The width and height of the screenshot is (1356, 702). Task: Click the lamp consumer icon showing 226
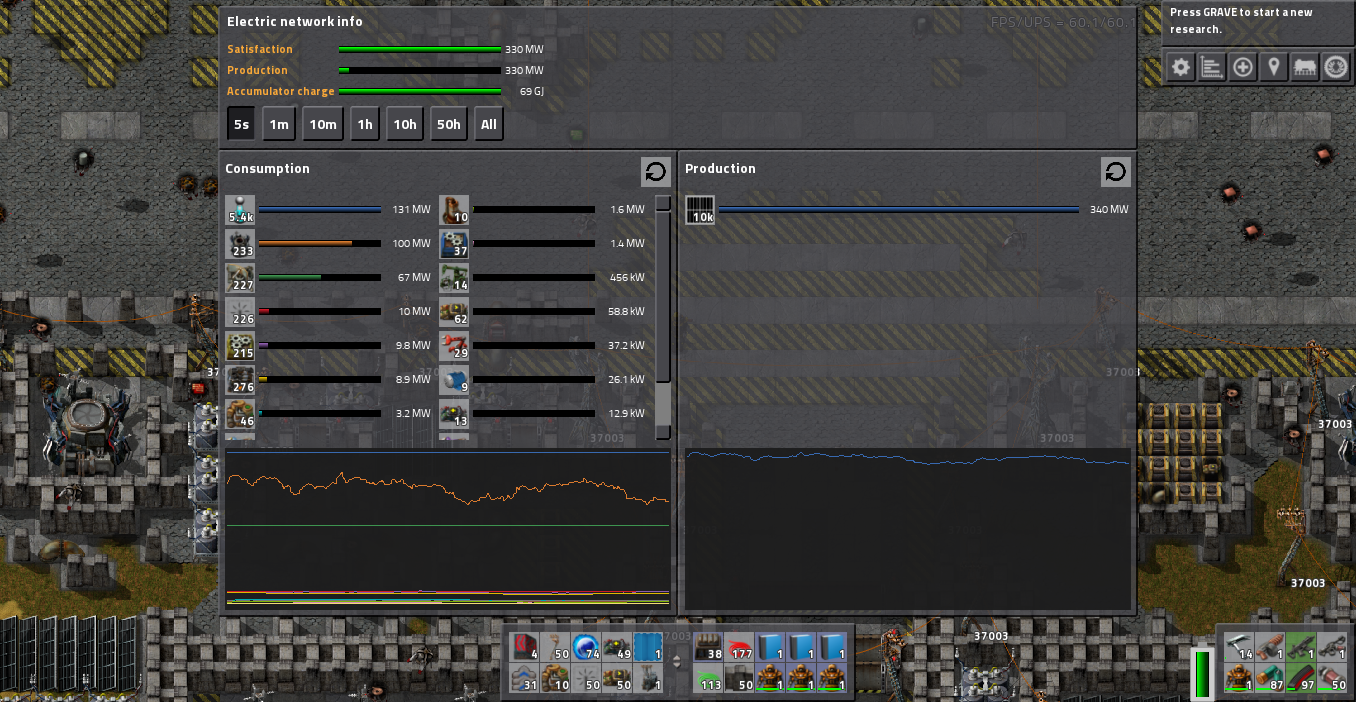[240, 312]
